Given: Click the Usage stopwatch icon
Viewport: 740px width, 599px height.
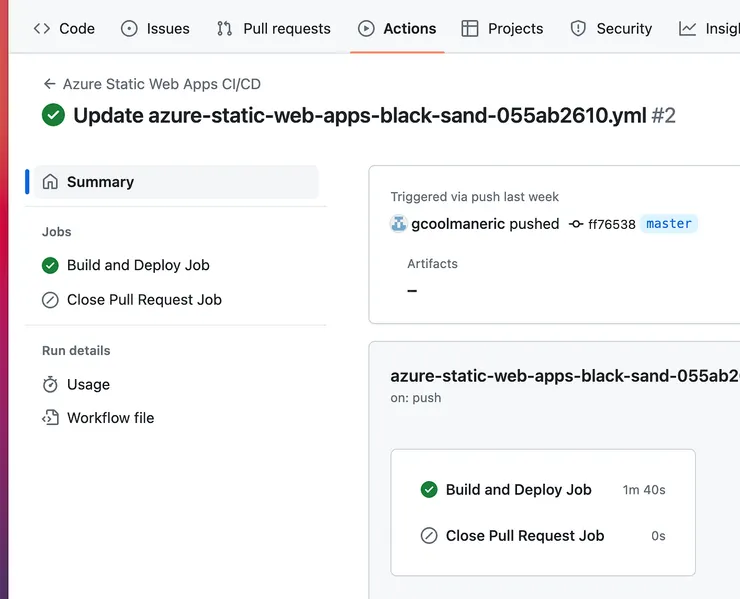Looking at the screenshot, I should [x=50, y=384].
